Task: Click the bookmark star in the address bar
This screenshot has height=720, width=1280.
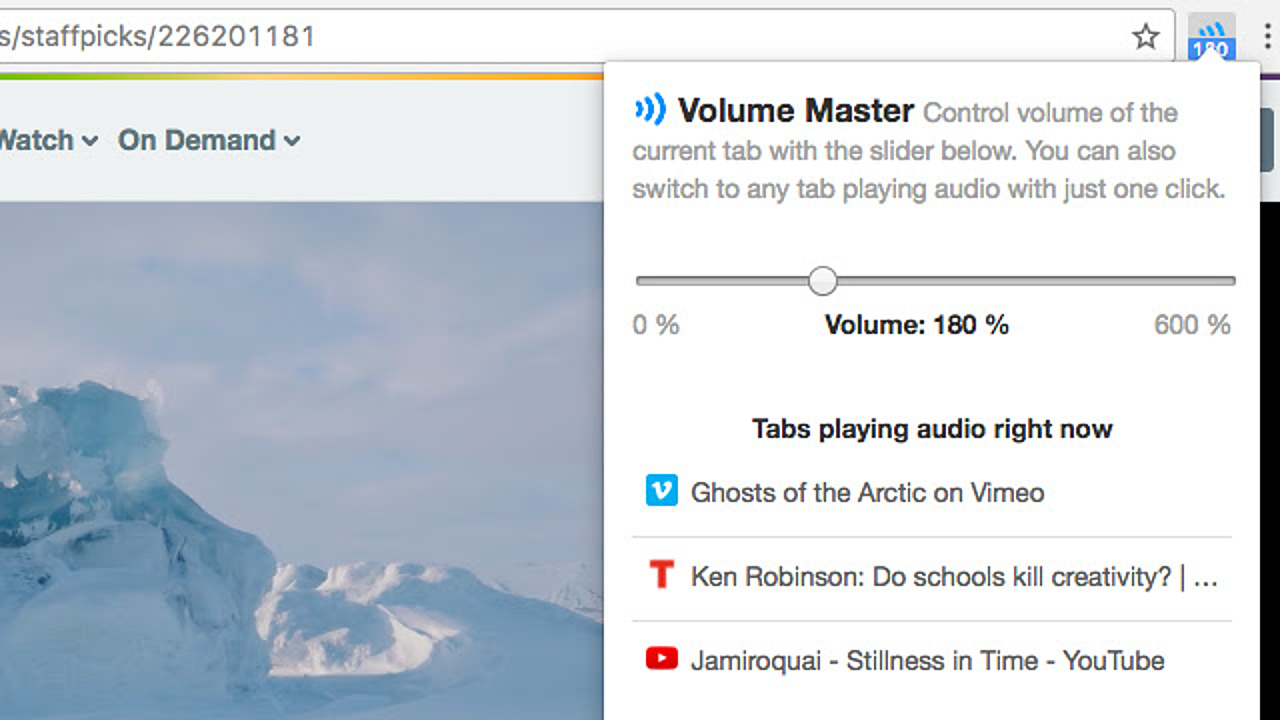Action: 1145,38
